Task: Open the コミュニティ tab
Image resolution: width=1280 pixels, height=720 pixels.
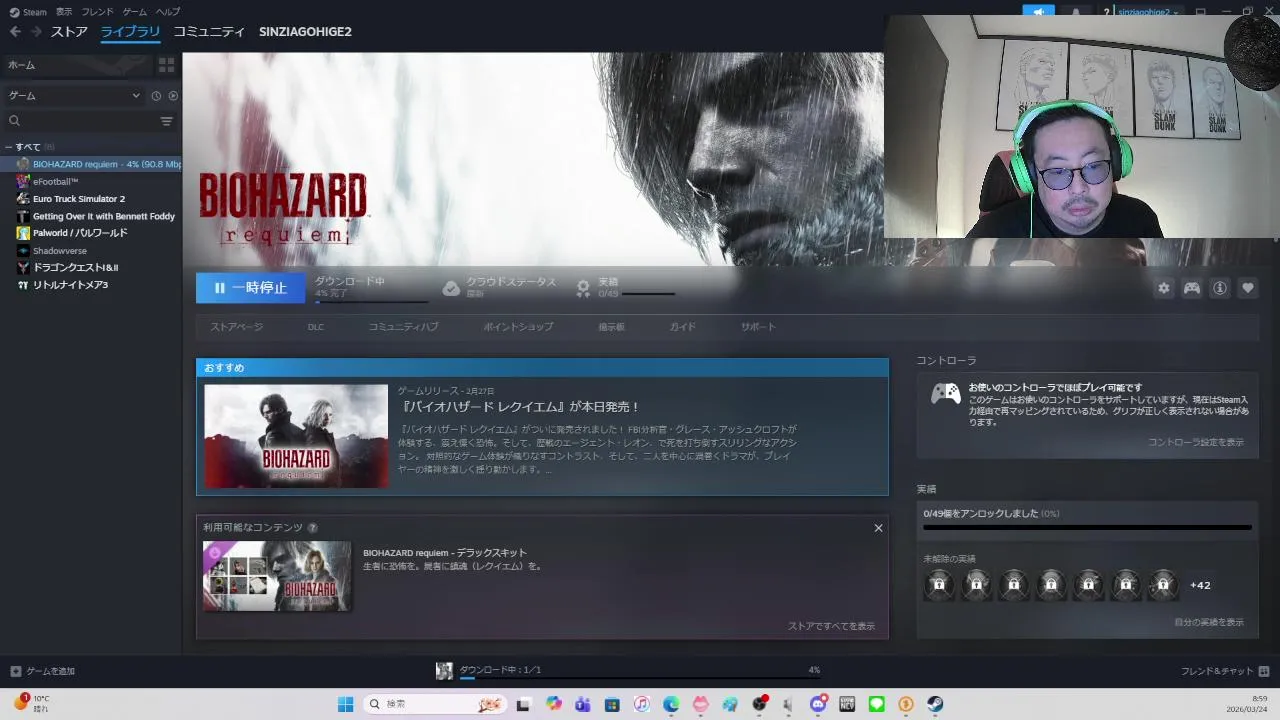Action: coord(209,32)
